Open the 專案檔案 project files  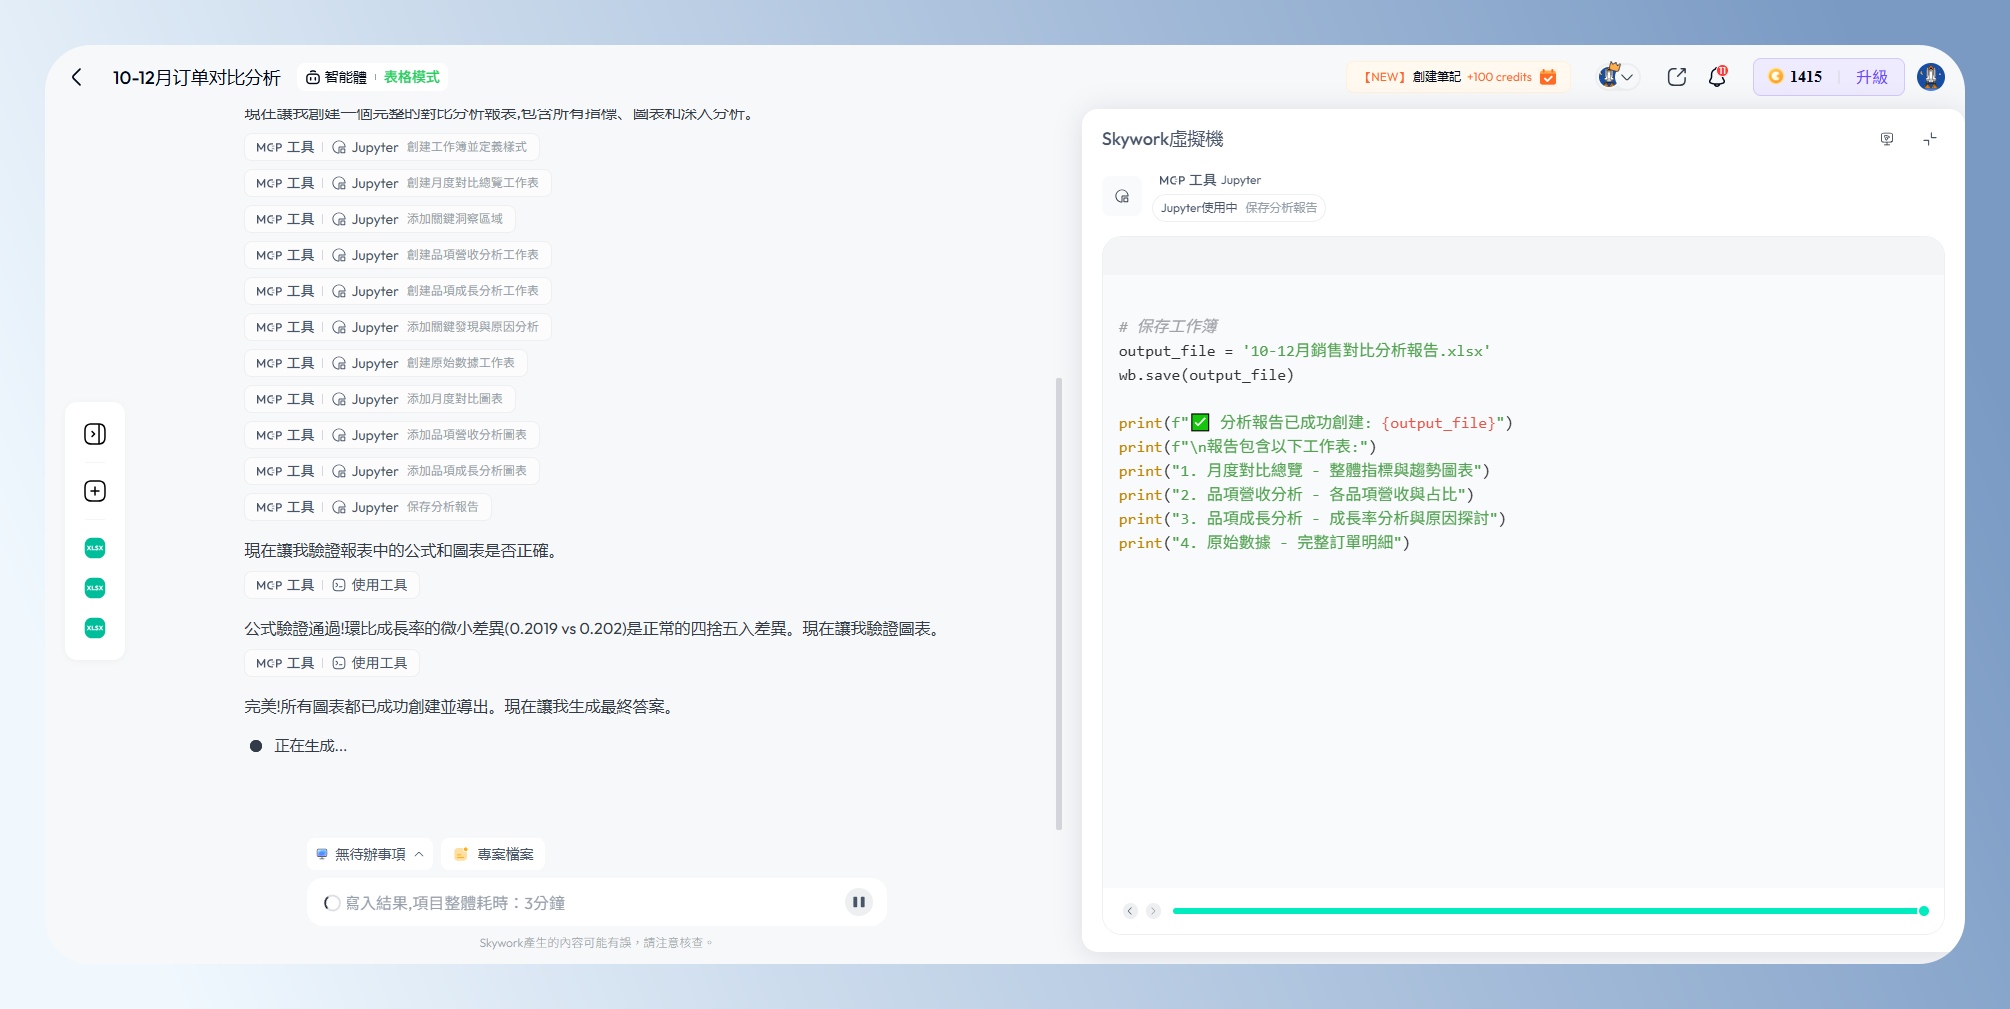pyautogui.click(x=493, y=854)
